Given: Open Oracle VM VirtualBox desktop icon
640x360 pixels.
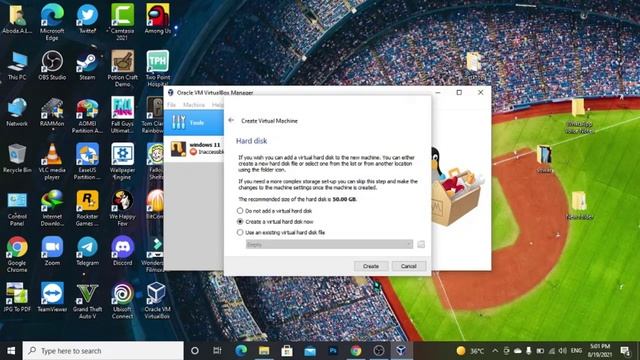Looking at the screenshot, I should 158,301.
